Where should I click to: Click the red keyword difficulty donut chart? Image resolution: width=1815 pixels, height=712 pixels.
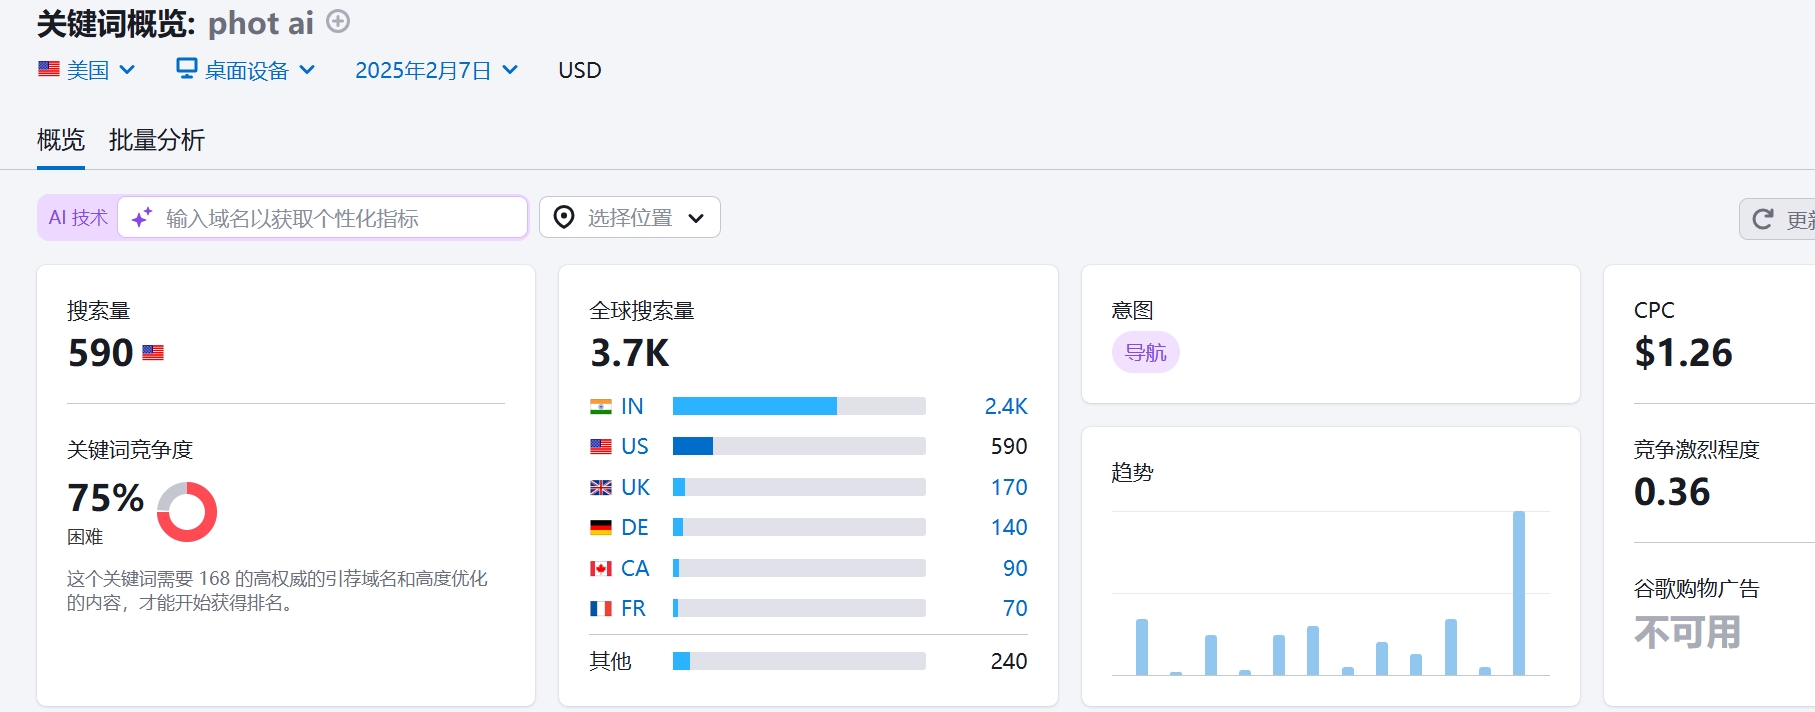(187, 512)
